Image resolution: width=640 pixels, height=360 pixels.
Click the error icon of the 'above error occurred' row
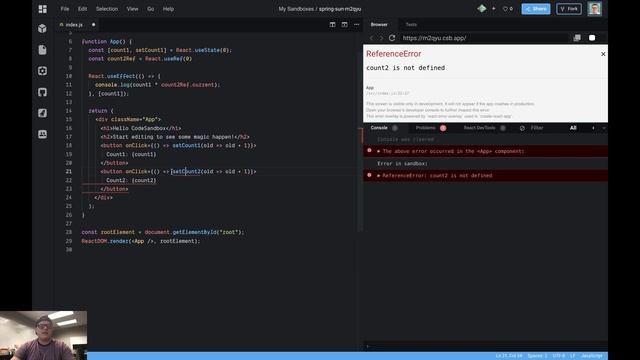pyautogui.click(x=369, y=151)
